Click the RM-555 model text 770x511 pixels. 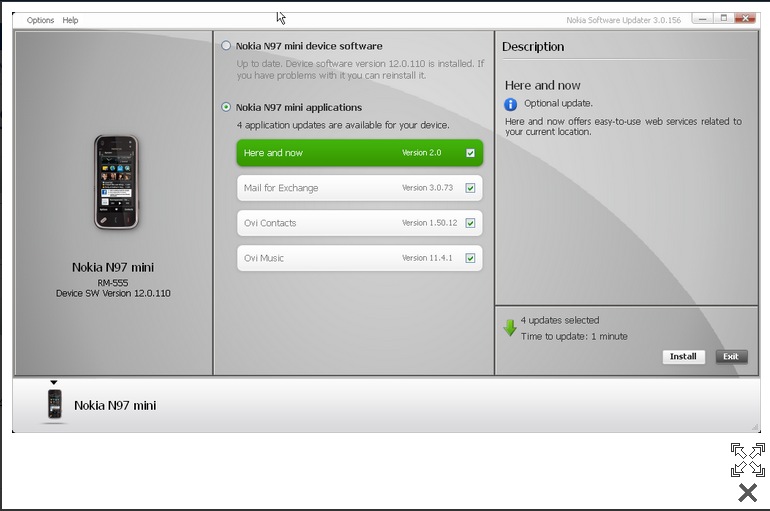(112, 283)
